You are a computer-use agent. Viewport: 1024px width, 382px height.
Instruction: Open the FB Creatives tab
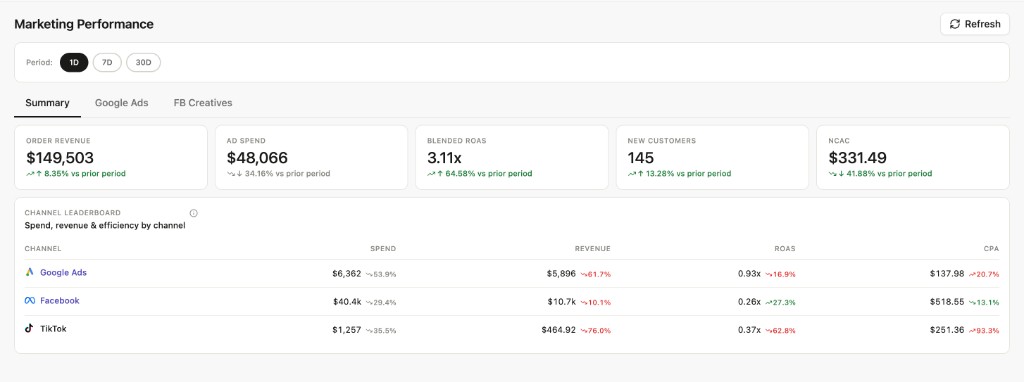(203, 103)
